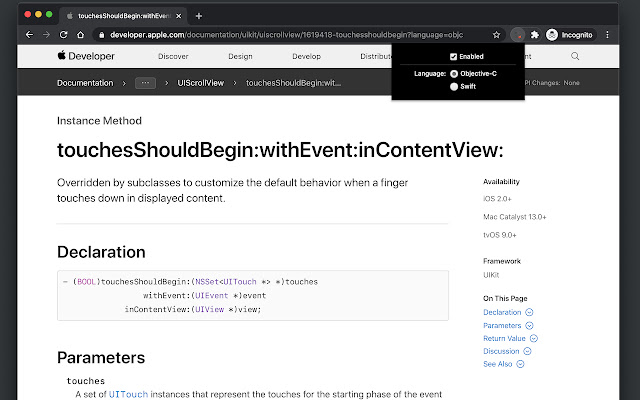Click the Parameters link under On This Page
This screenshot has height=400, width=640.
click(x=502, y=325)
